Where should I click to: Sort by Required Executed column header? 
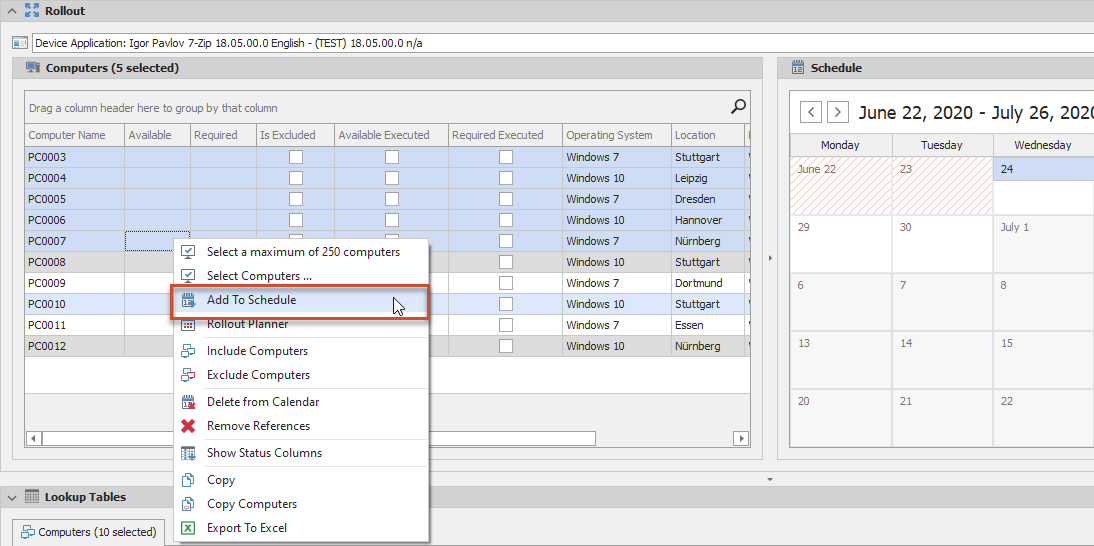click(505, 135)
